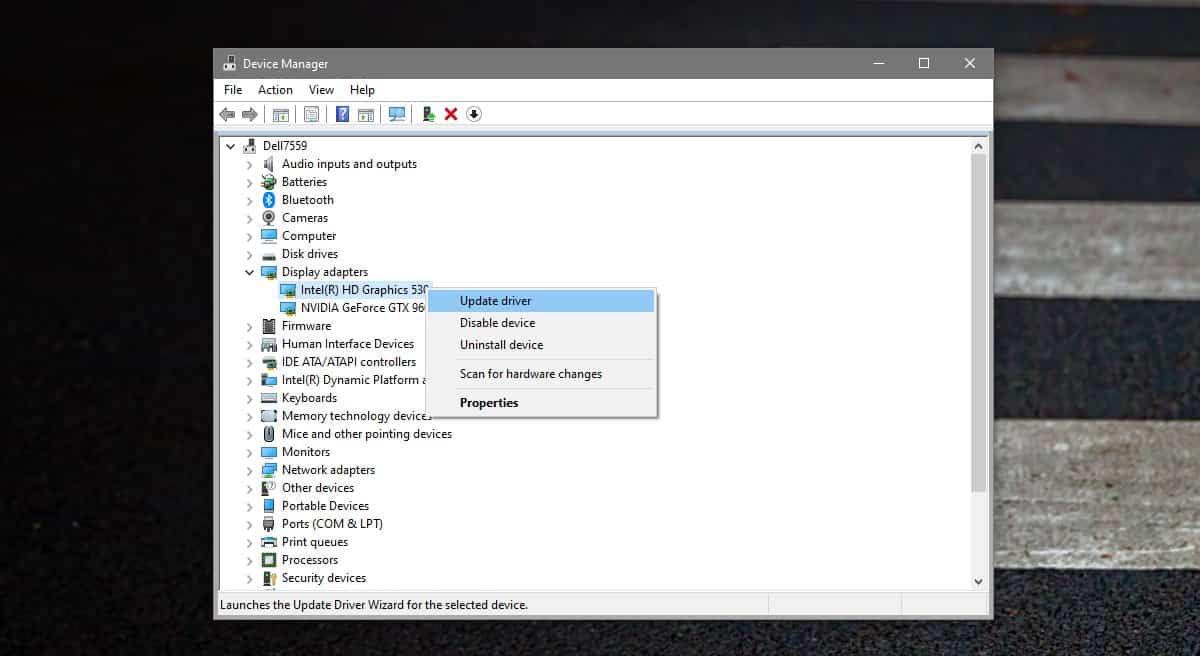This screenshot has width=1200, height=656.
Task: Click the Update driver toolbar icon
Action: click(x=428, y=114)
